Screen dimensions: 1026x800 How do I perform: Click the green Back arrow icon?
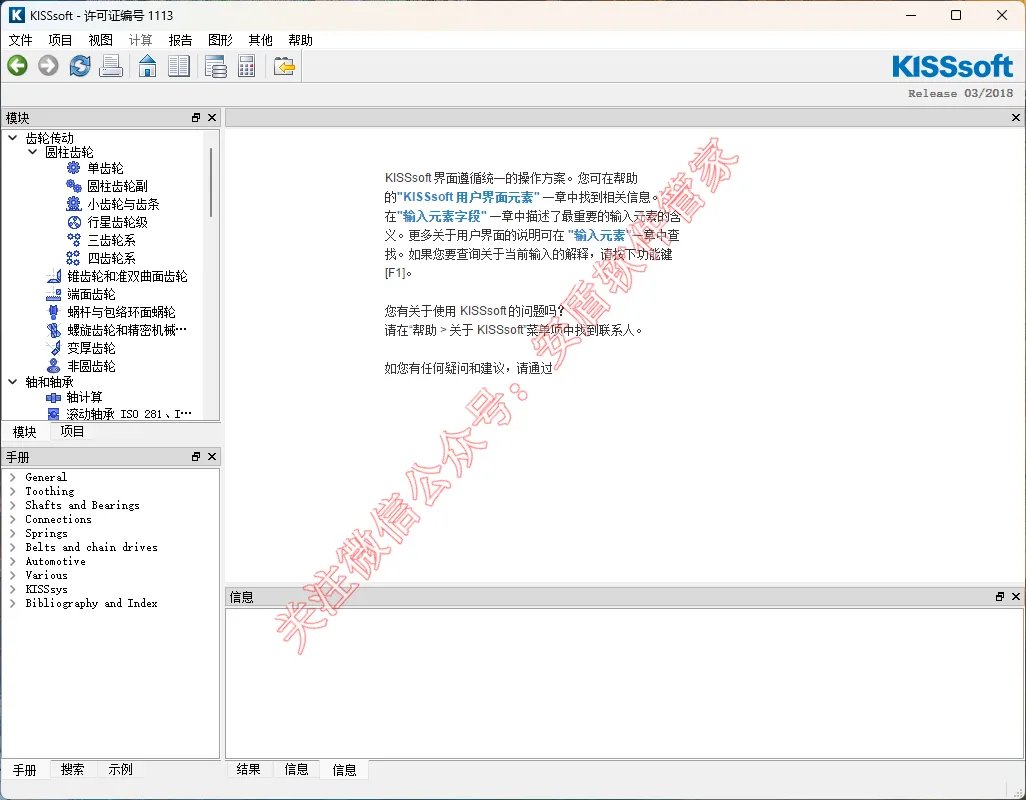18,65
